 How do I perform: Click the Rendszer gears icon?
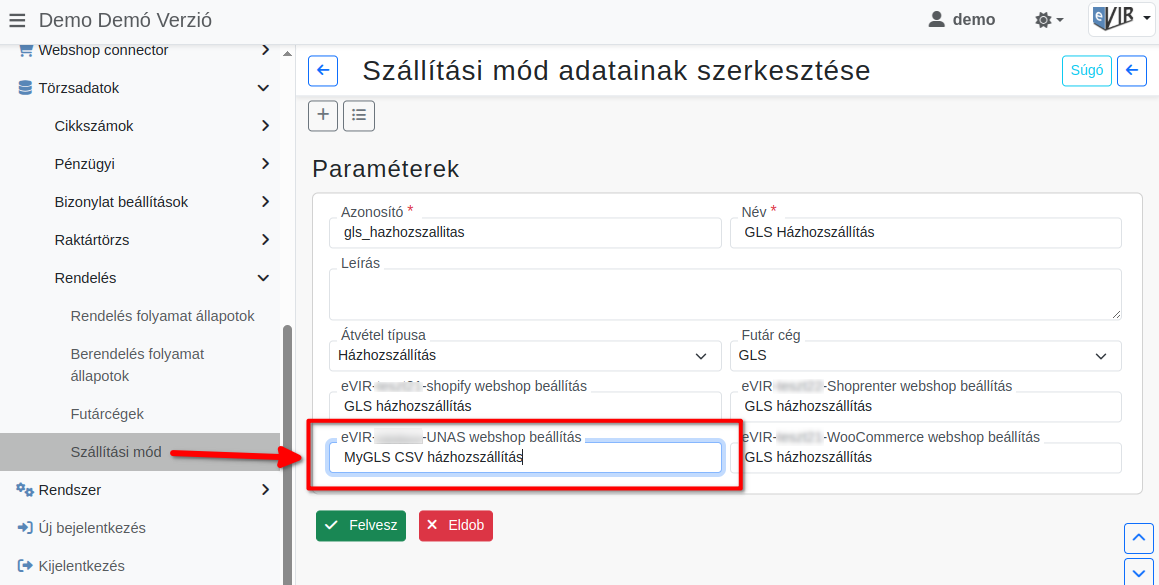25,490
